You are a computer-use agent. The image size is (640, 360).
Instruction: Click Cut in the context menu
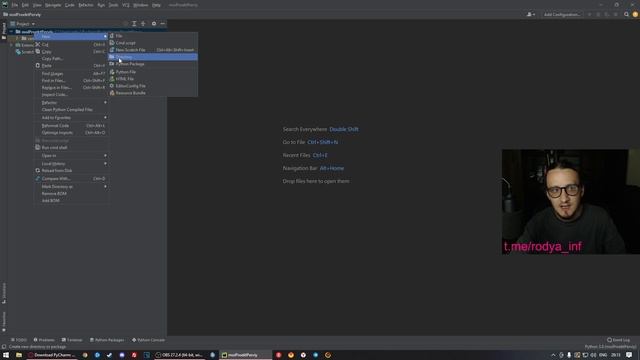[x=71, y=44]
